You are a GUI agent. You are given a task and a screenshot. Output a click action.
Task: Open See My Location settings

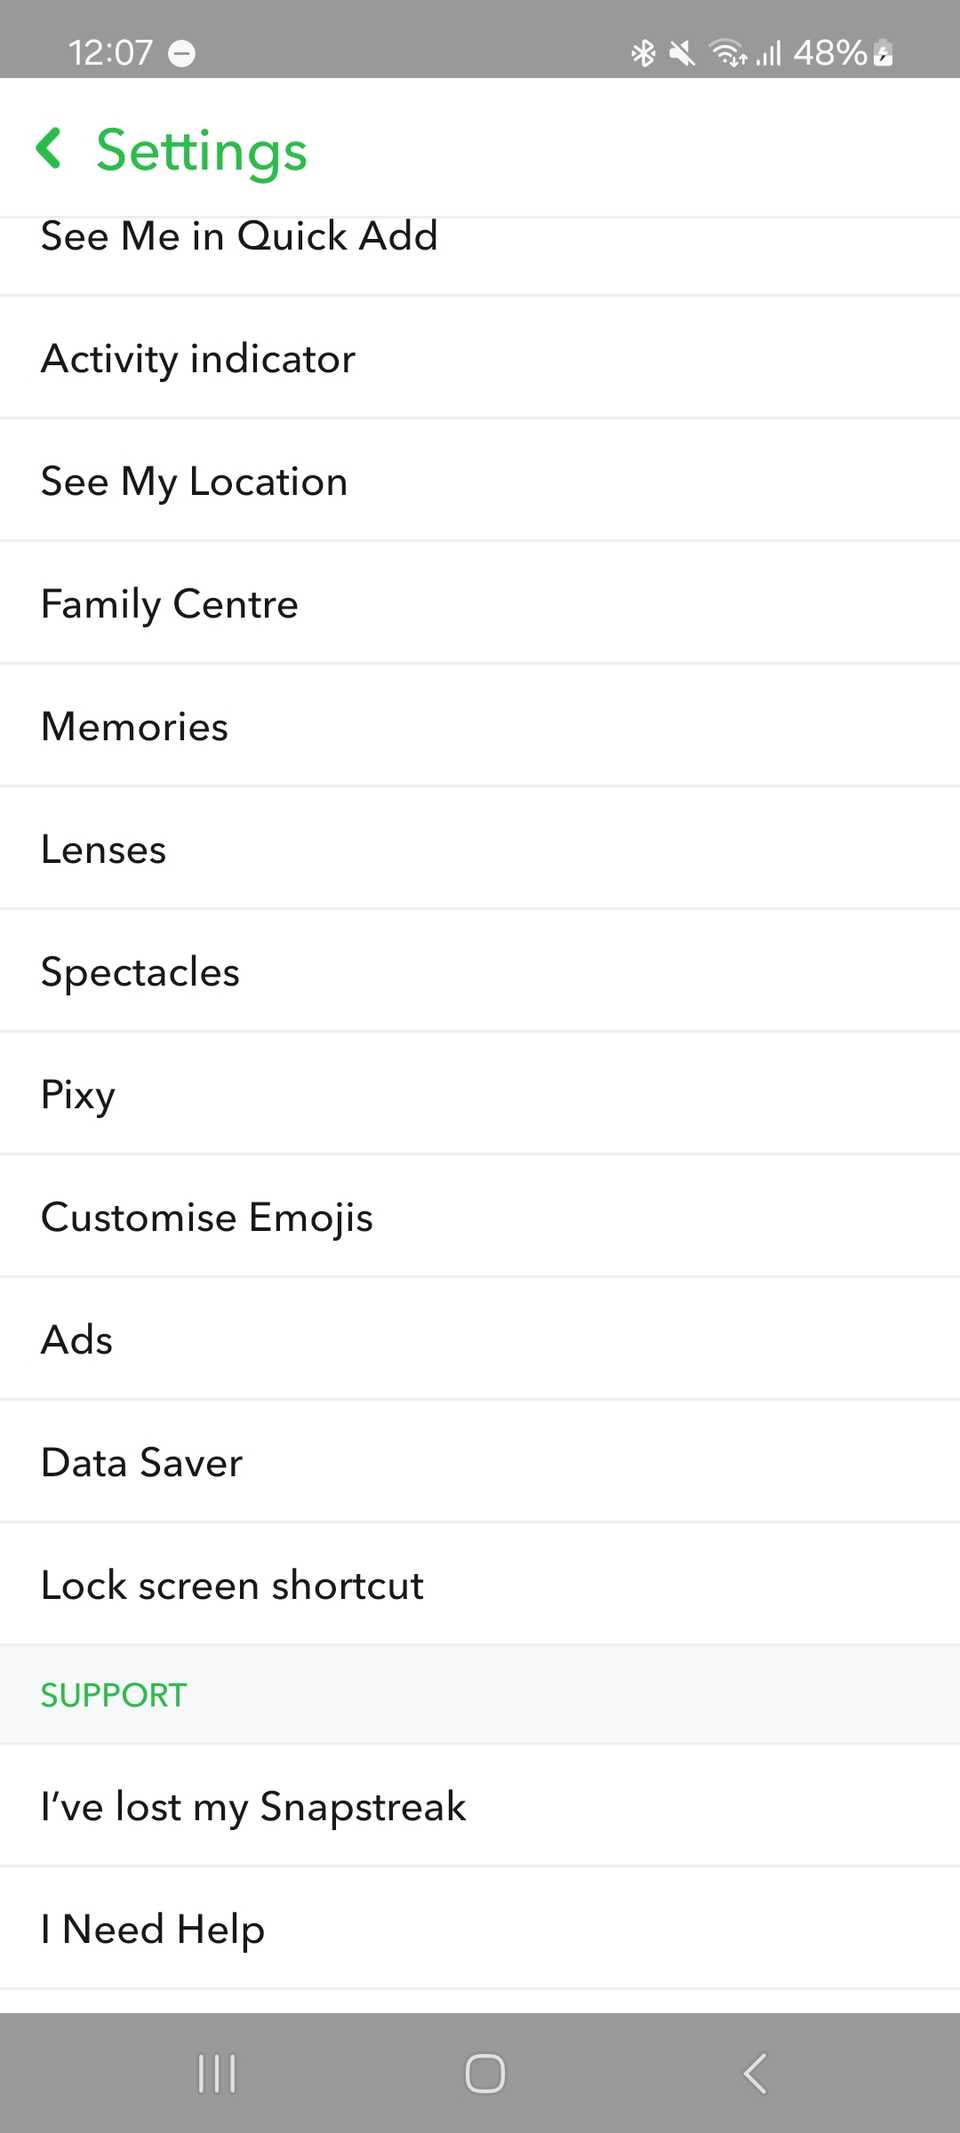point(194,482)
